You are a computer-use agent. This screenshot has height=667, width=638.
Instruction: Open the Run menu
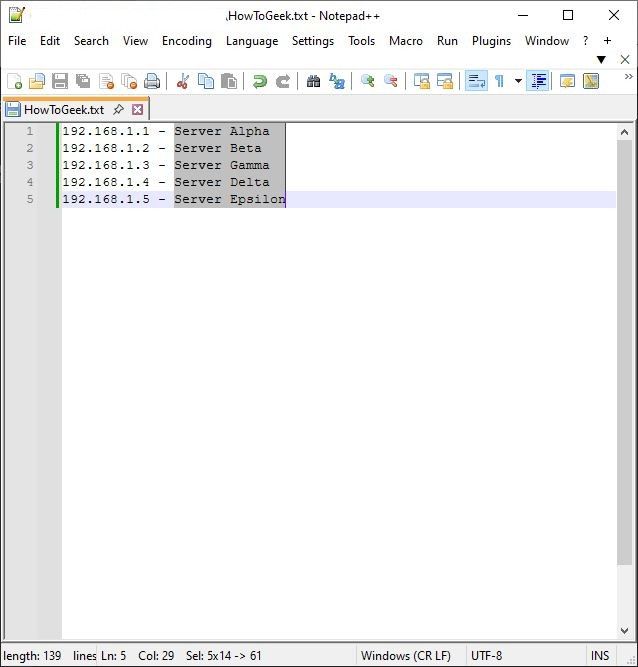pyautogui.click(x=447, y=41)
